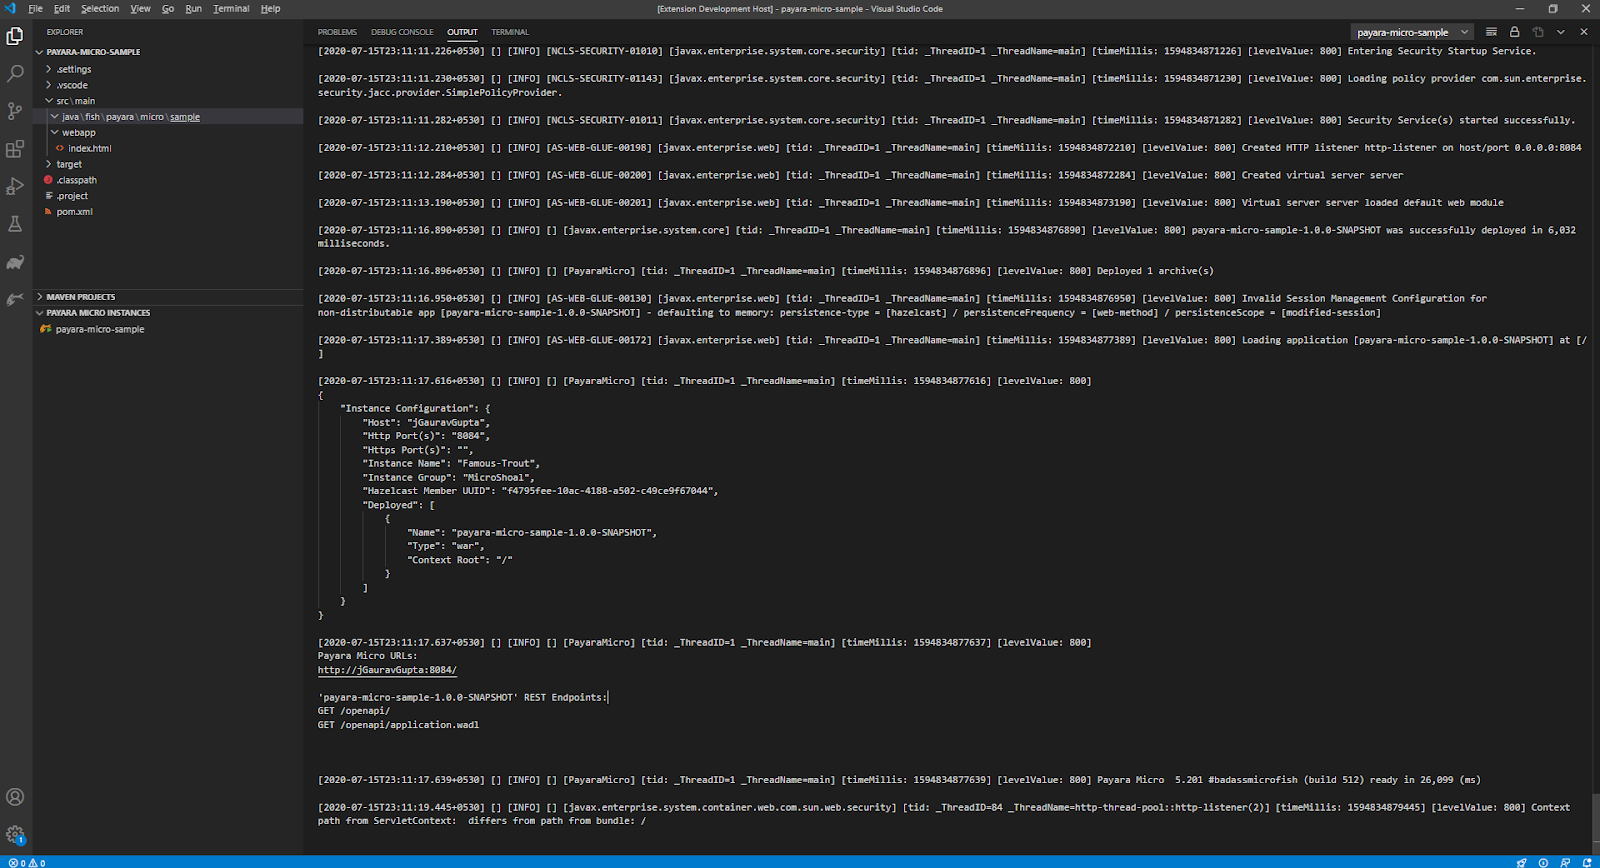The width and height of the screenshot is (1600, 868).
Task: Open the Test flask view
Action: coord(15,224)
